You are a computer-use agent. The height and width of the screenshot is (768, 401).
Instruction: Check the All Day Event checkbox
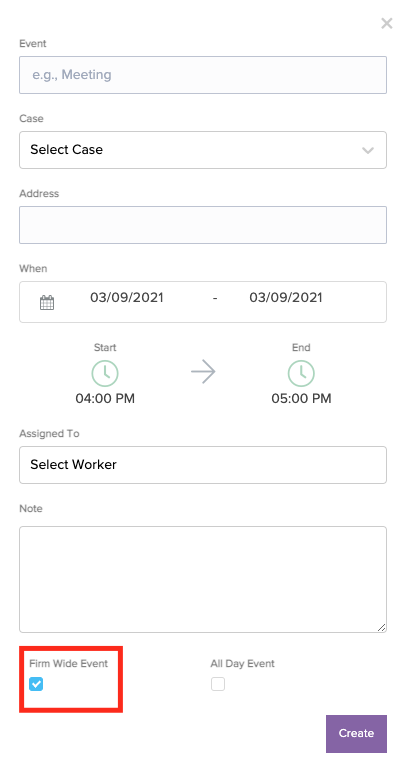click(x=218, y=684)
